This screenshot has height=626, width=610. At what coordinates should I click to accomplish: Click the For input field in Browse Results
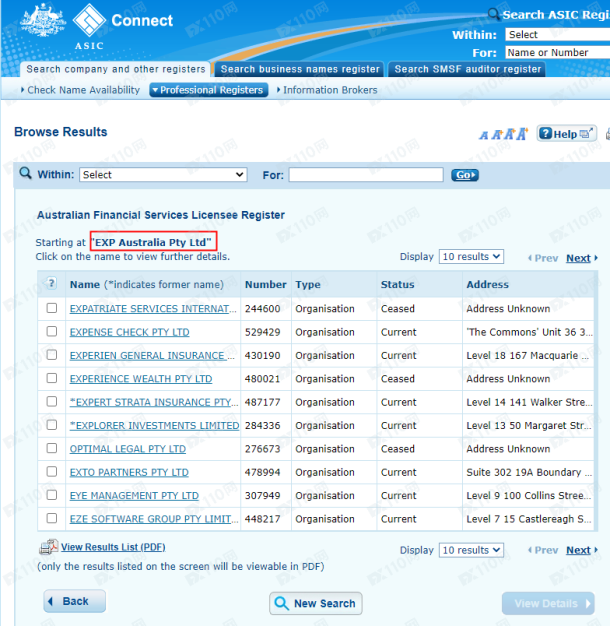(x=366, y=174)
